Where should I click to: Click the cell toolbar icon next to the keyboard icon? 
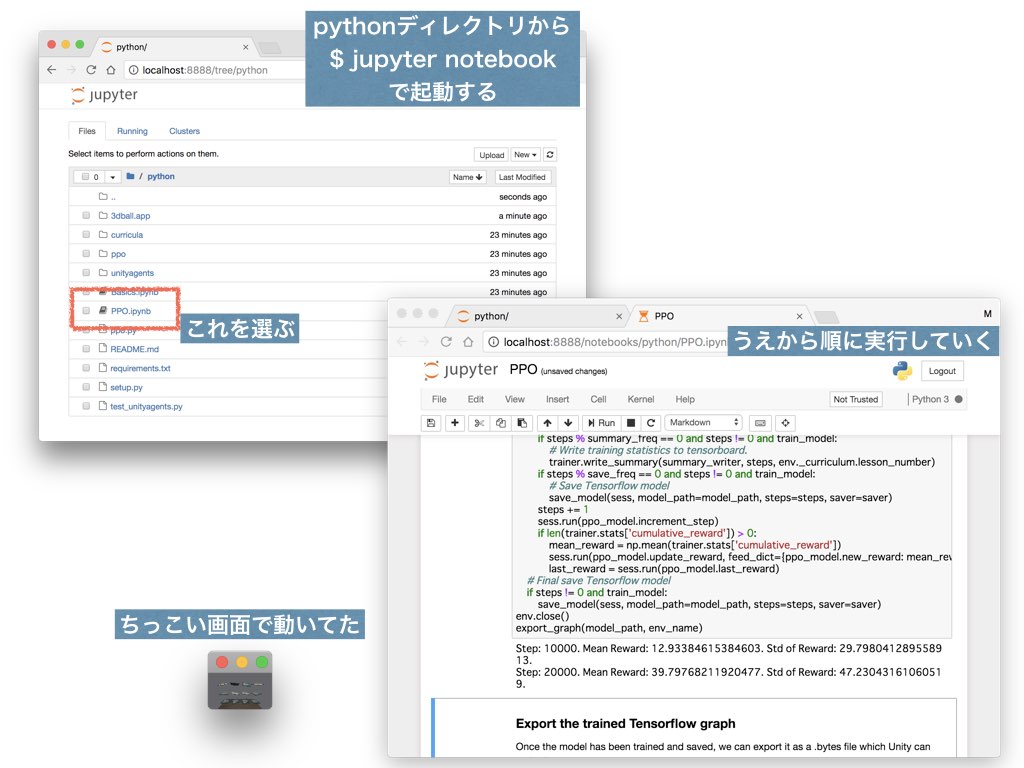click(786, 423)
